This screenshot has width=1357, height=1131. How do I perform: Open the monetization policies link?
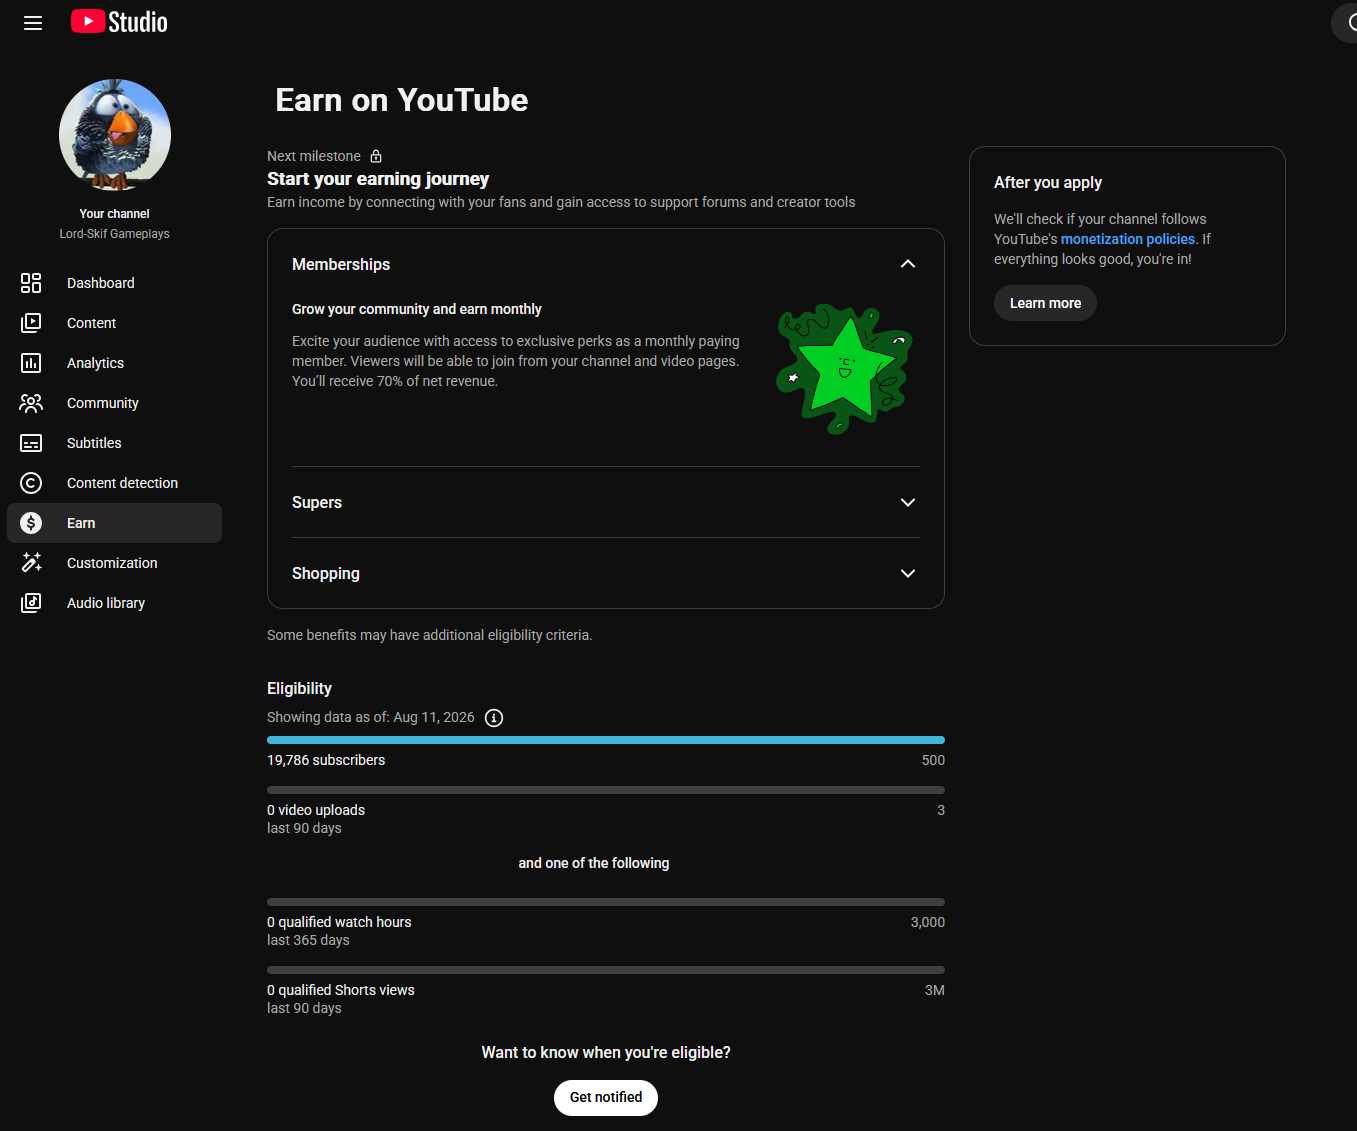(x=1128, y=239)
